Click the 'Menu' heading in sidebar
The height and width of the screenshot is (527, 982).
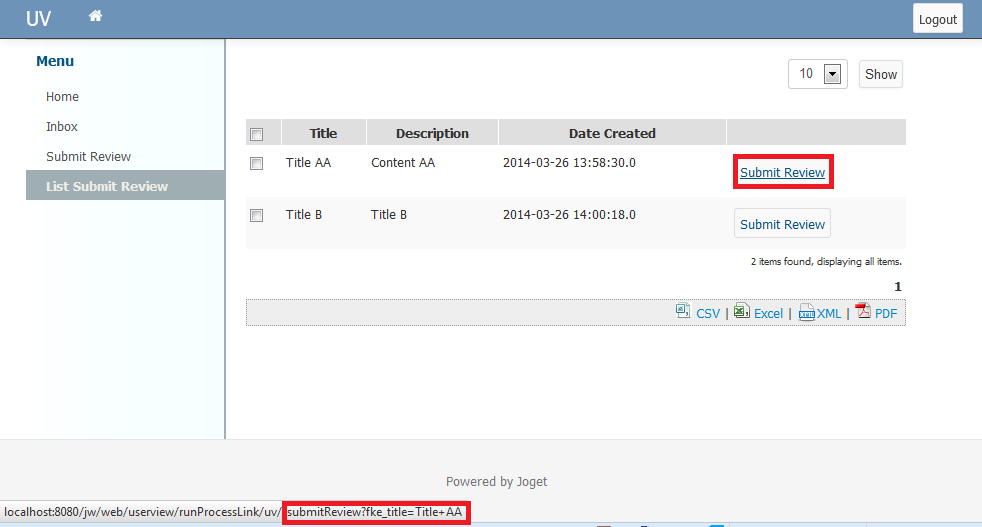point(55,61)
